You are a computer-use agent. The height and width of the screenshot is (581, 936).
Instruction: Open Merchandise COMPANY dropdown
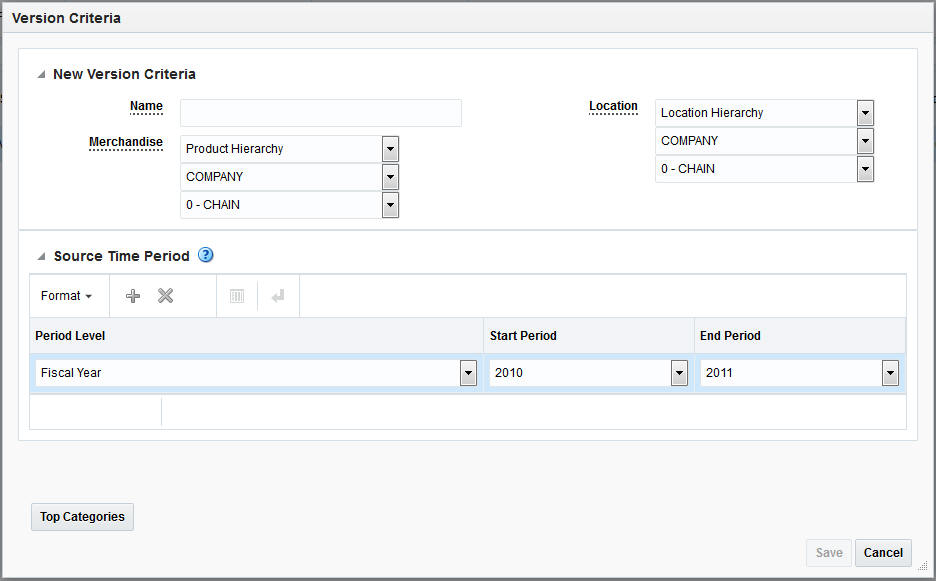390,177
